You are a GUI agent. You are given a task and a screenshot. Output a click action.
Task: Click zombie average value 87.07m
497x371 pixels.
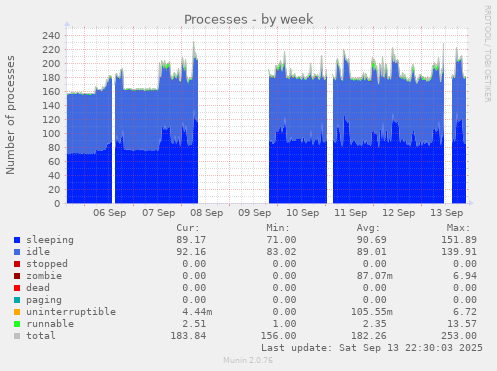pos(375,276)
